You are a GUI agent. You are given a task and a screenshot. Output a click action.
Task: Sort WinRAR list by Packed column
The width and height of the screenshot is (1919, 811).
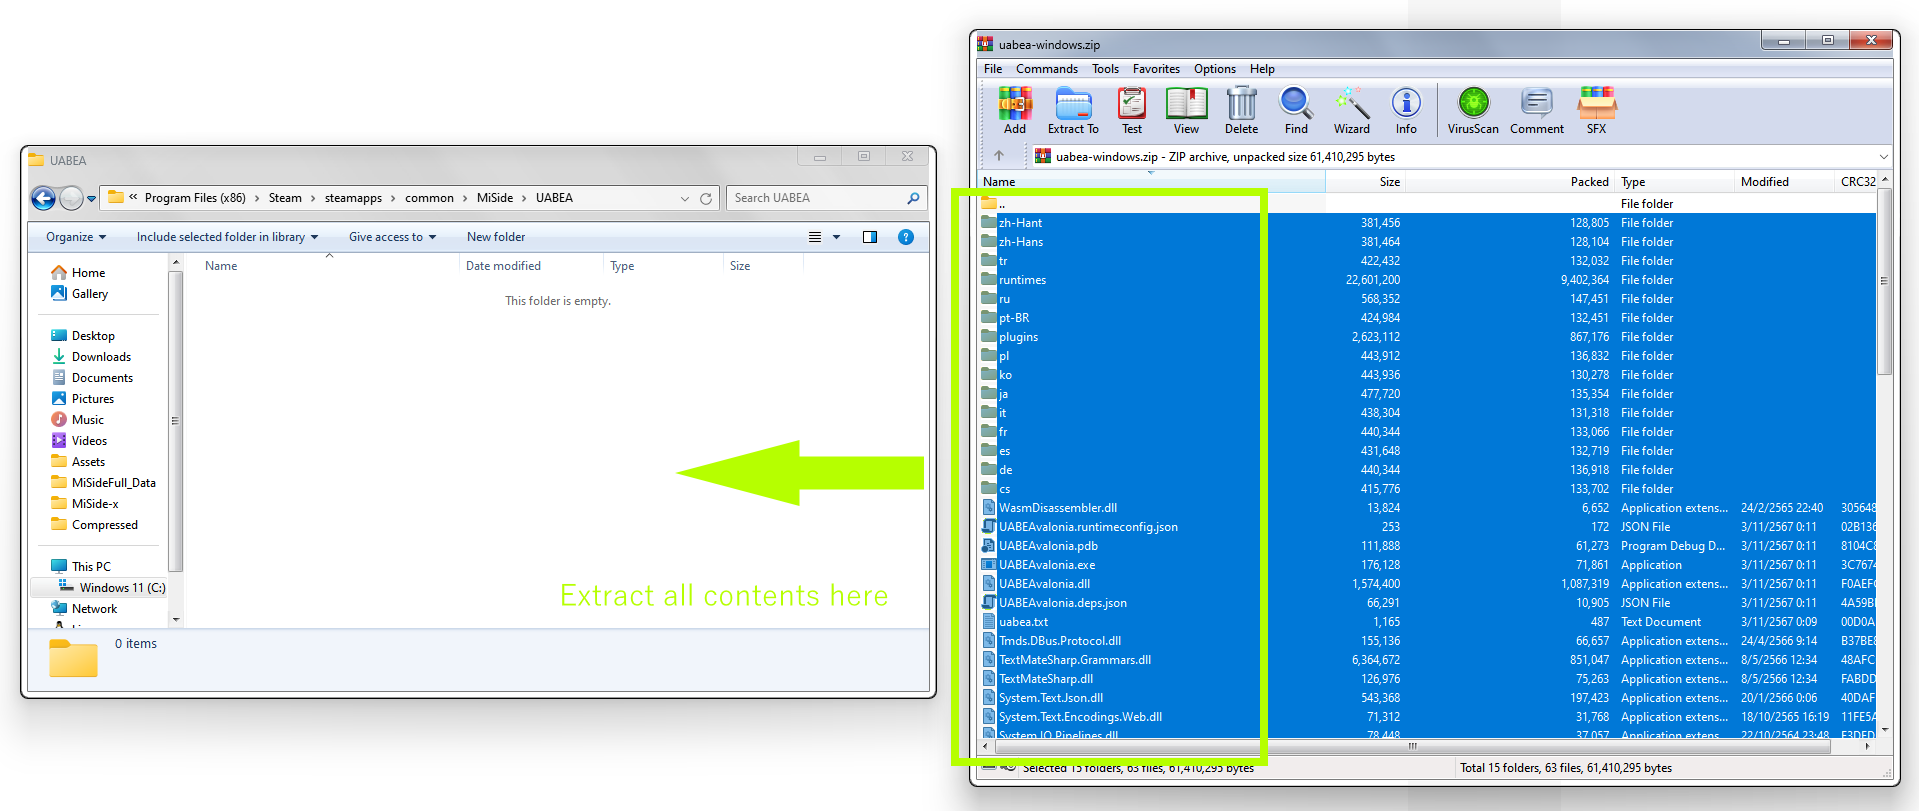(x=1510, y=182)
